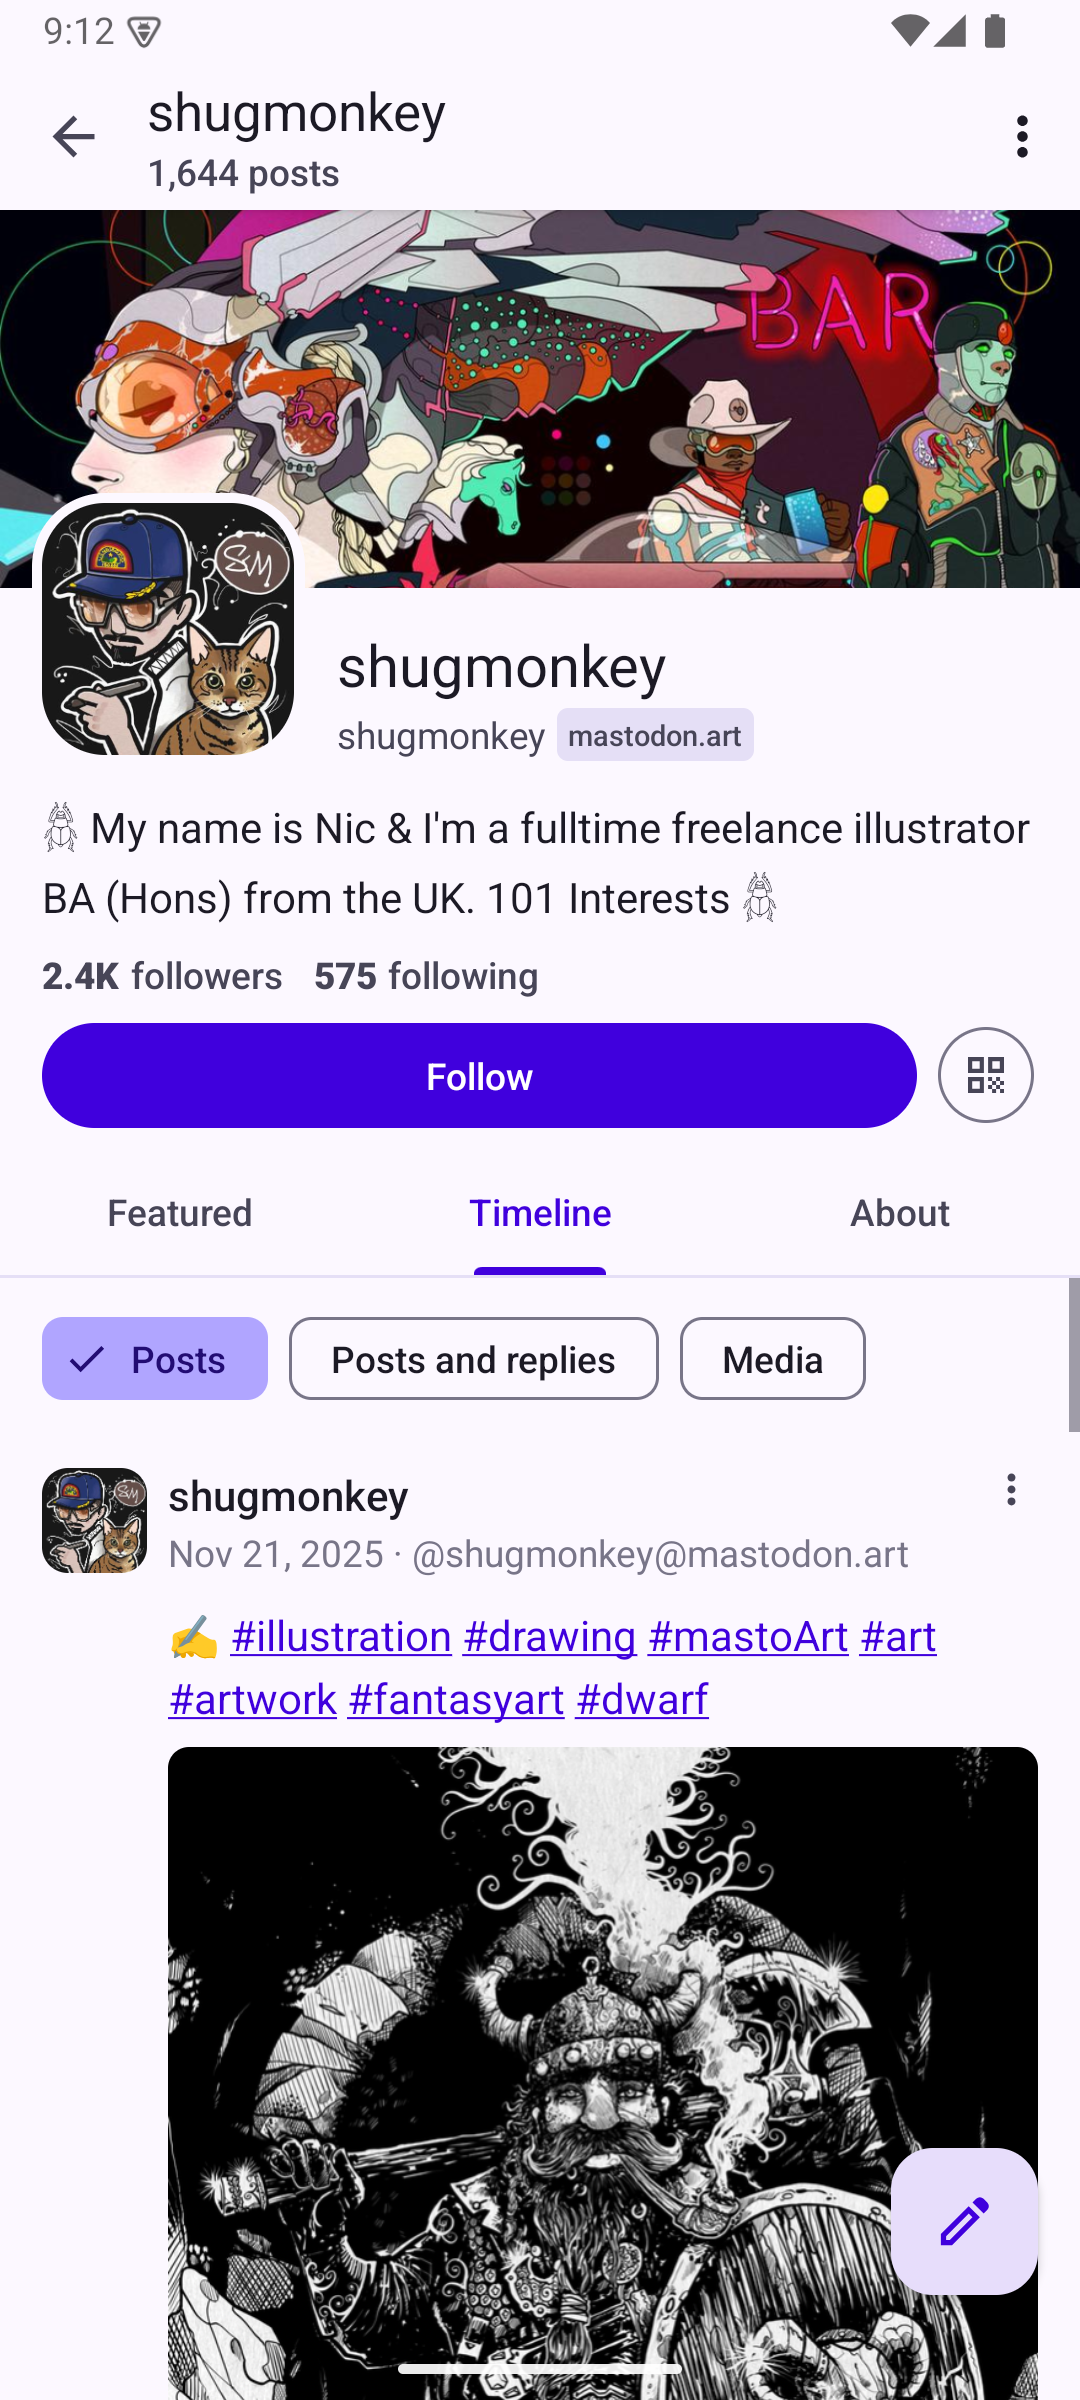View the 575 following list
This screenshot has width=1080, height=2400.
point(426,976)
